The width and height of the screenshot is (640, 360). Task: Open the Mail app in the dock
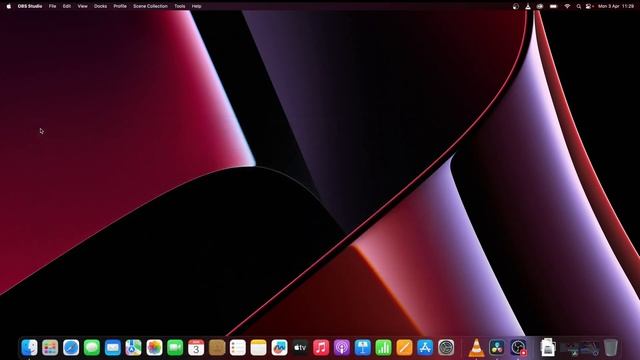(x=112, y=348)
